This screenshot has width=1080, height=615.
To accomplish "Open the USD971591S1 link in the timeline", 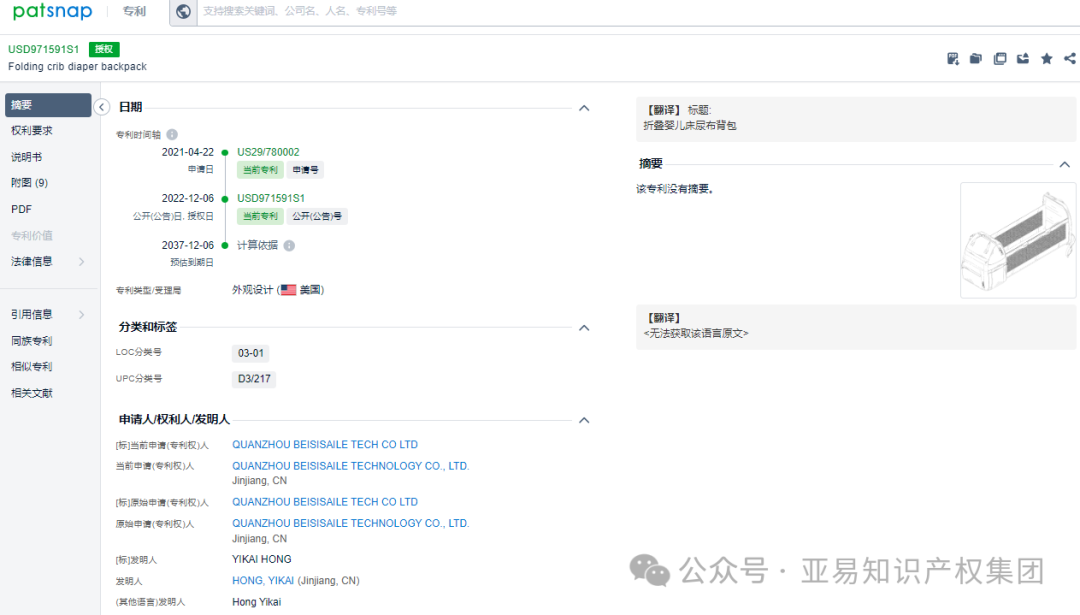I will [x=271, y=198].
